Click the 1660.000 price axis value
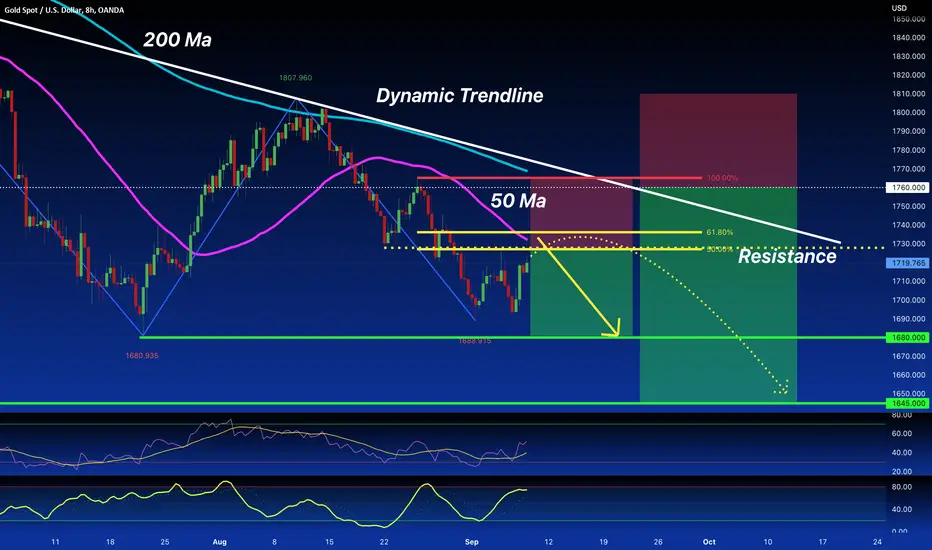Screen dimensions: 932x550 point(909,375)
